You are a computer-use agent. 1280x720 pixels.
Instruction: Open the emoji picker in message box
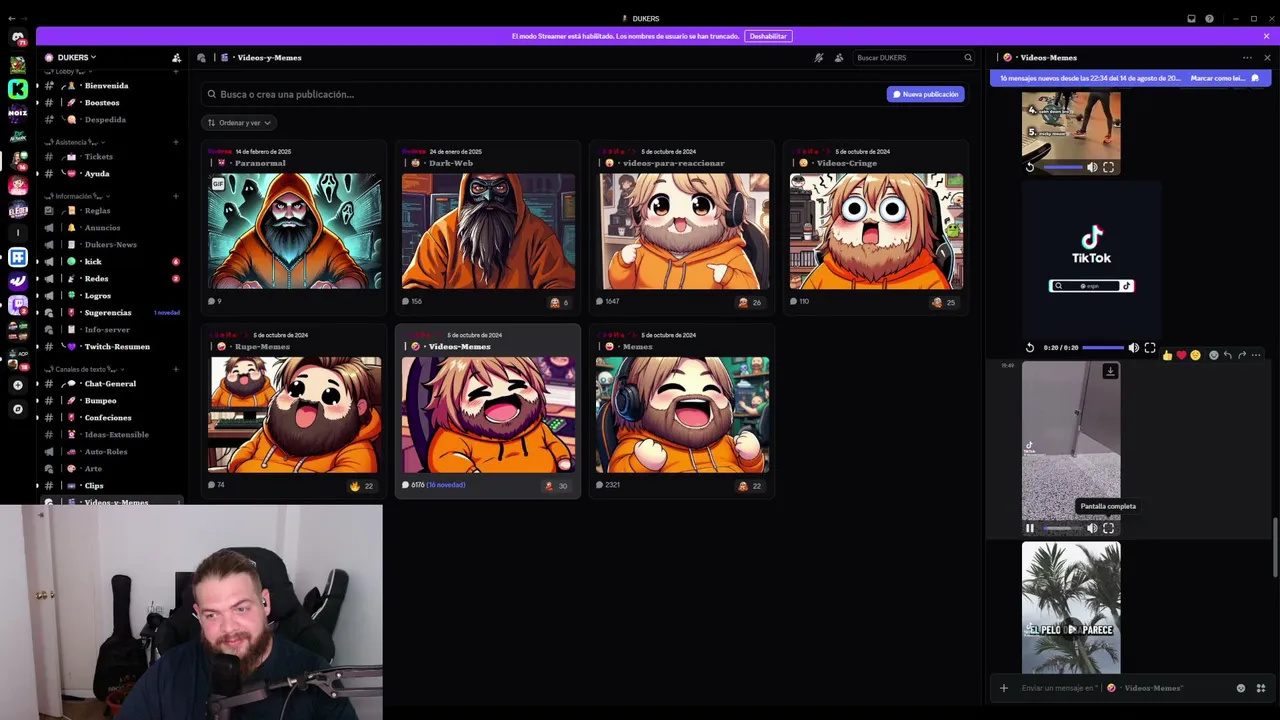[1241, 688]
